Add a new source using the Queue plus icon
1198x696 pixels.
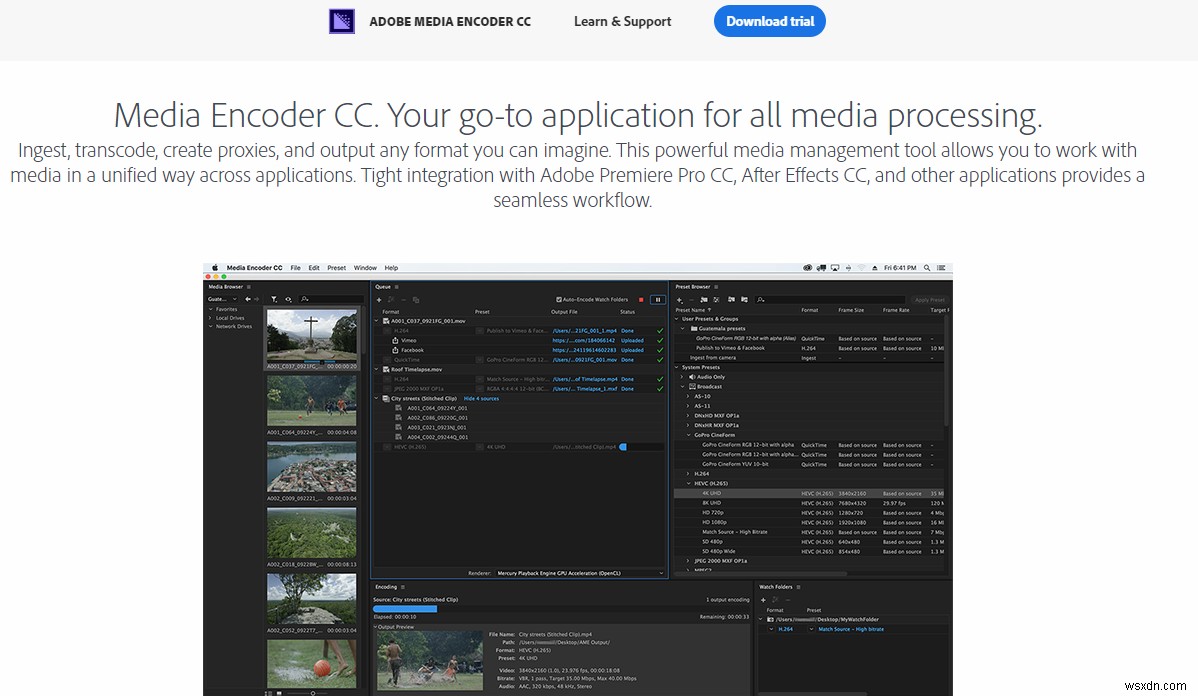point(378,300)
